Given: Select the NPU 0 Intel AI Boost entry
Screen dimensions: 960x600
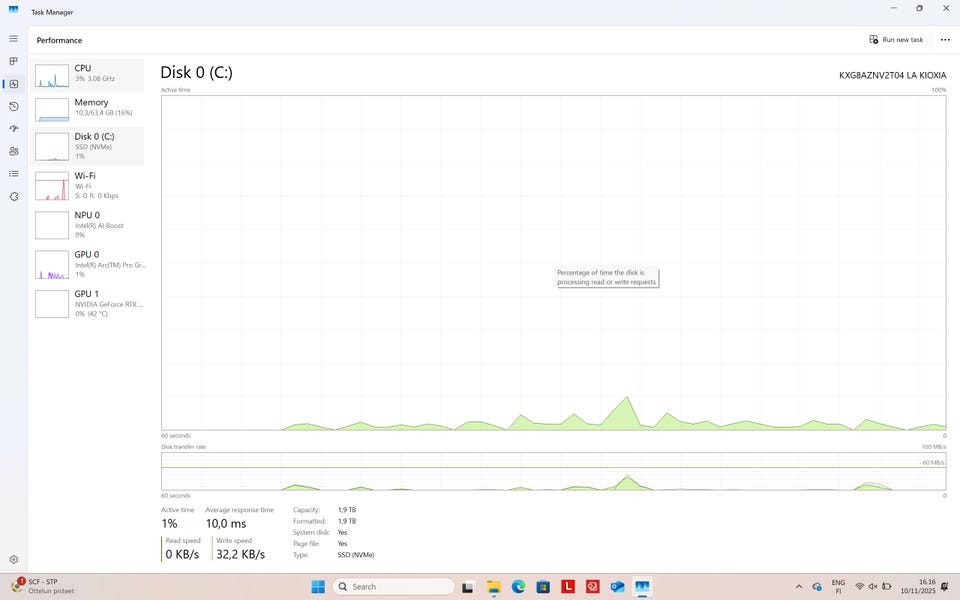Looking at the screenshot, I should (87, 225).
